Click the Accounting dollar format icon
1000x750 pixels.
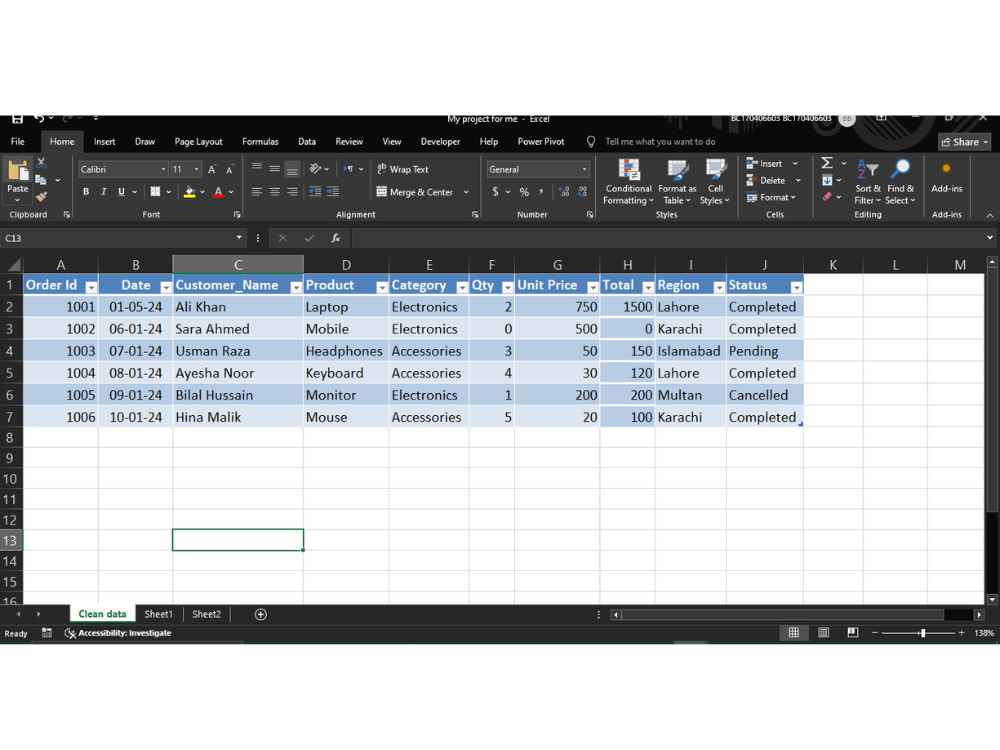496,191
